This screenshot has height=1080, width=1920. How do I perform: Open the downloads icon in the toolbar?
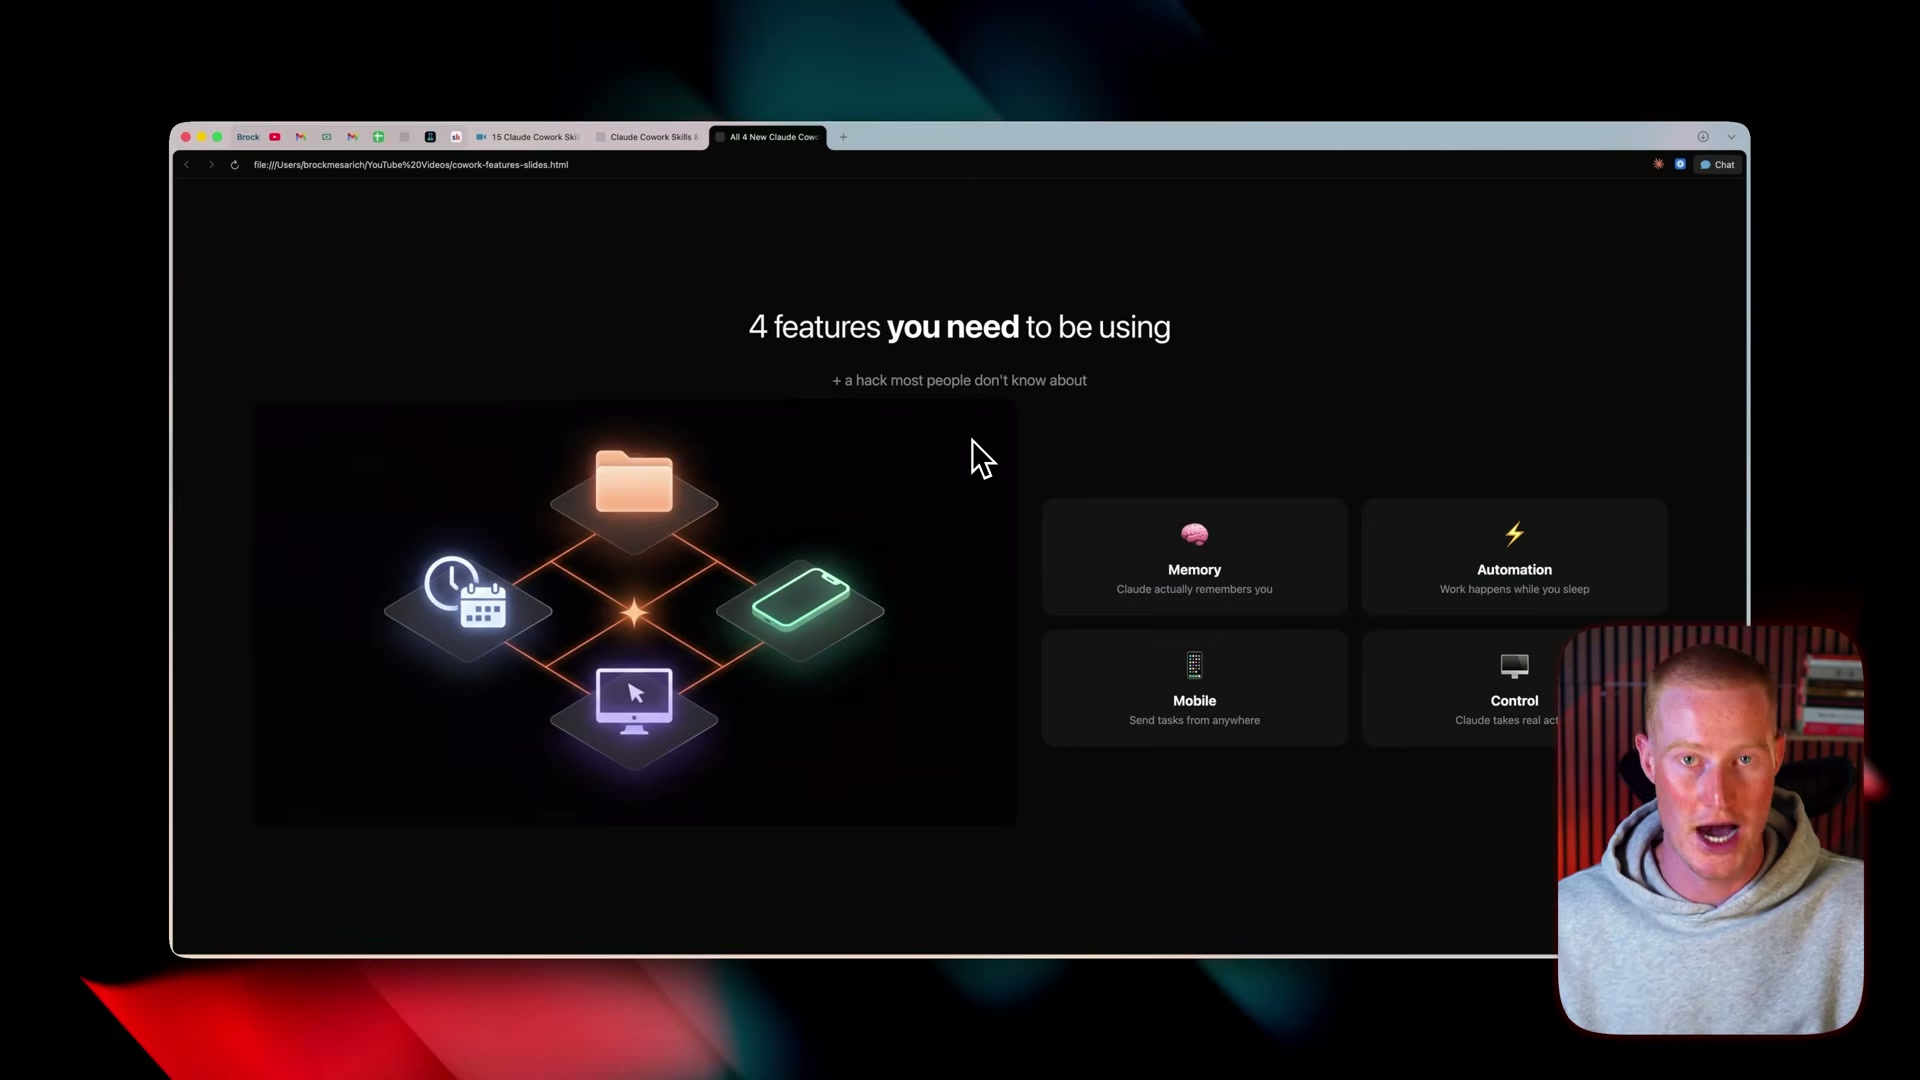[x=1702, y=137]
